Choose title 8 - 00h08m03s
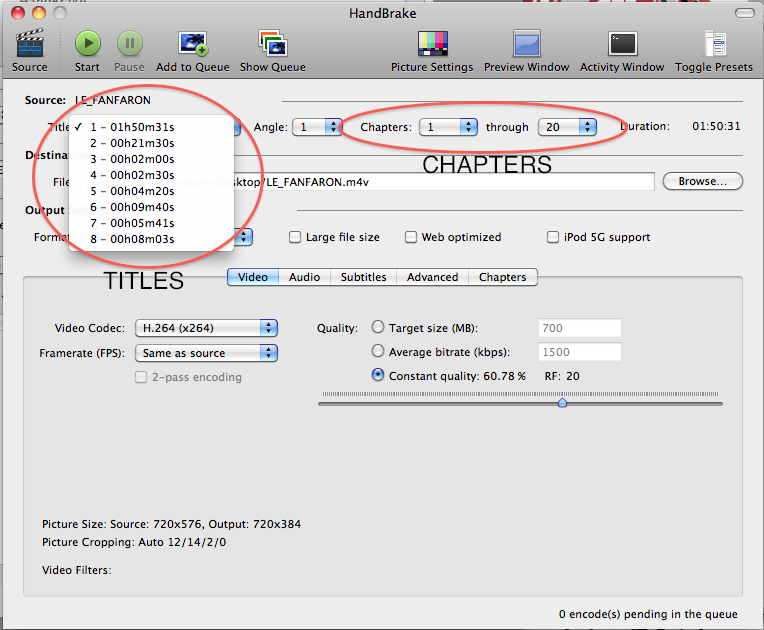The width and height of the screenshot is (764, 630). point(152,239)
